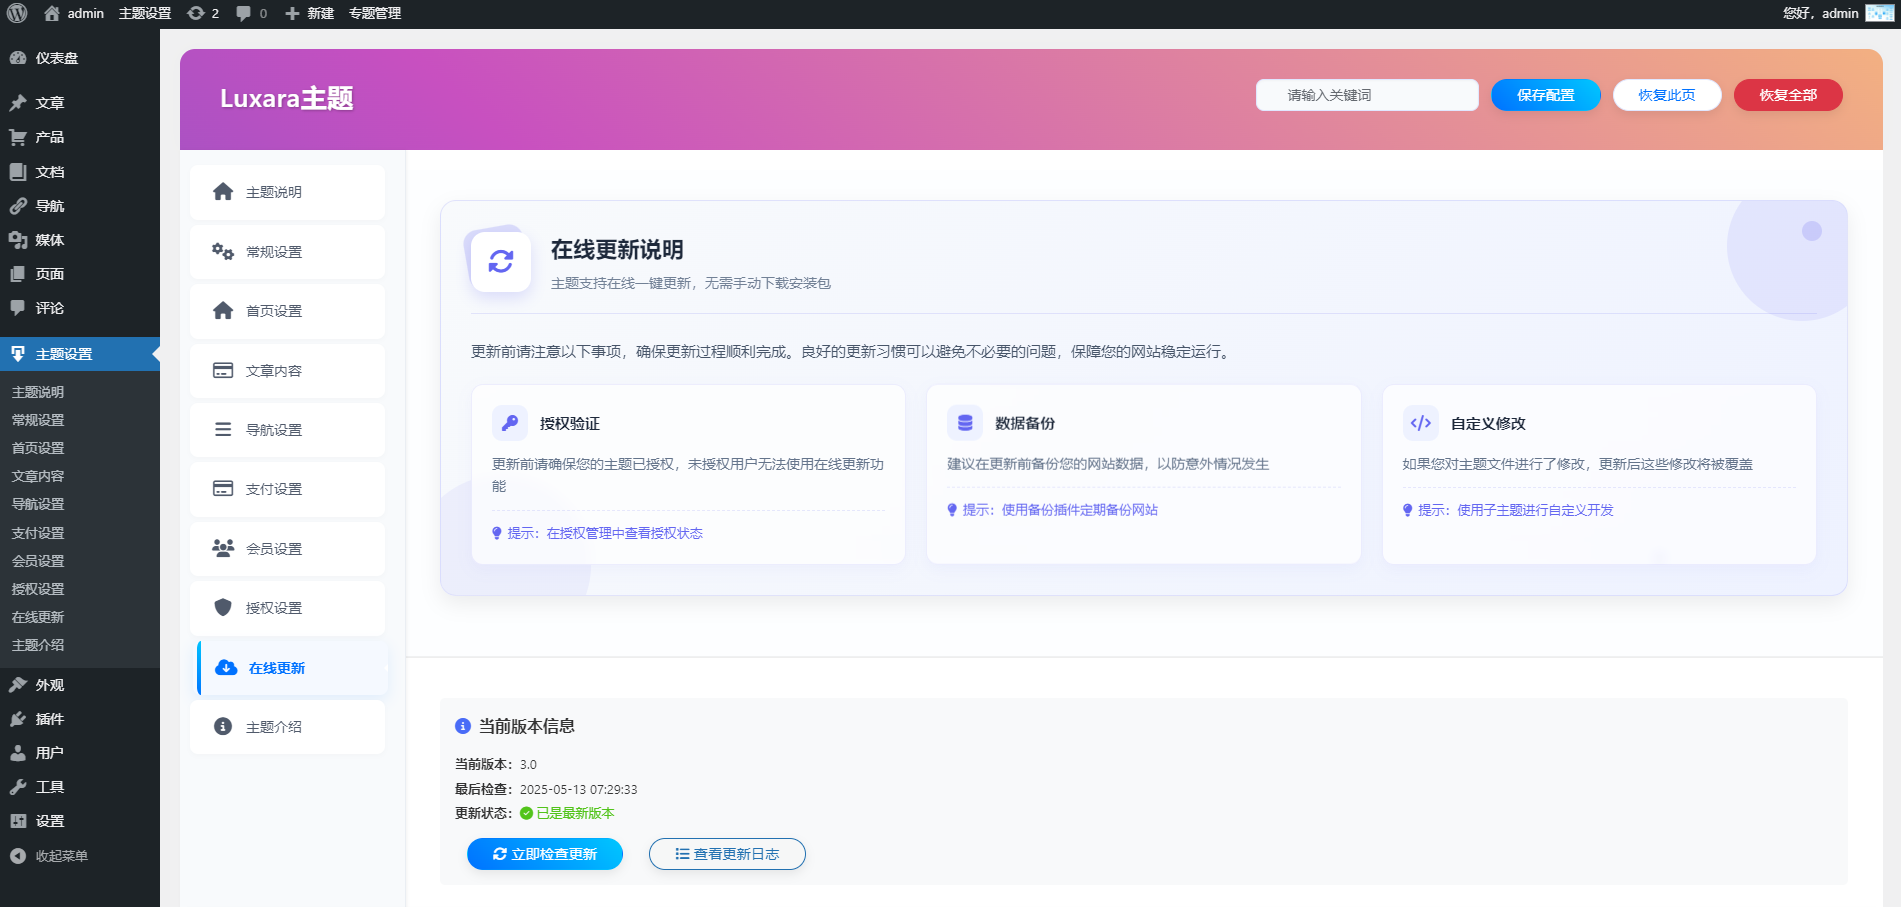Select the shield icon for 授权设置
This screenshot has height=907, width=1901.
pos(222,608)
